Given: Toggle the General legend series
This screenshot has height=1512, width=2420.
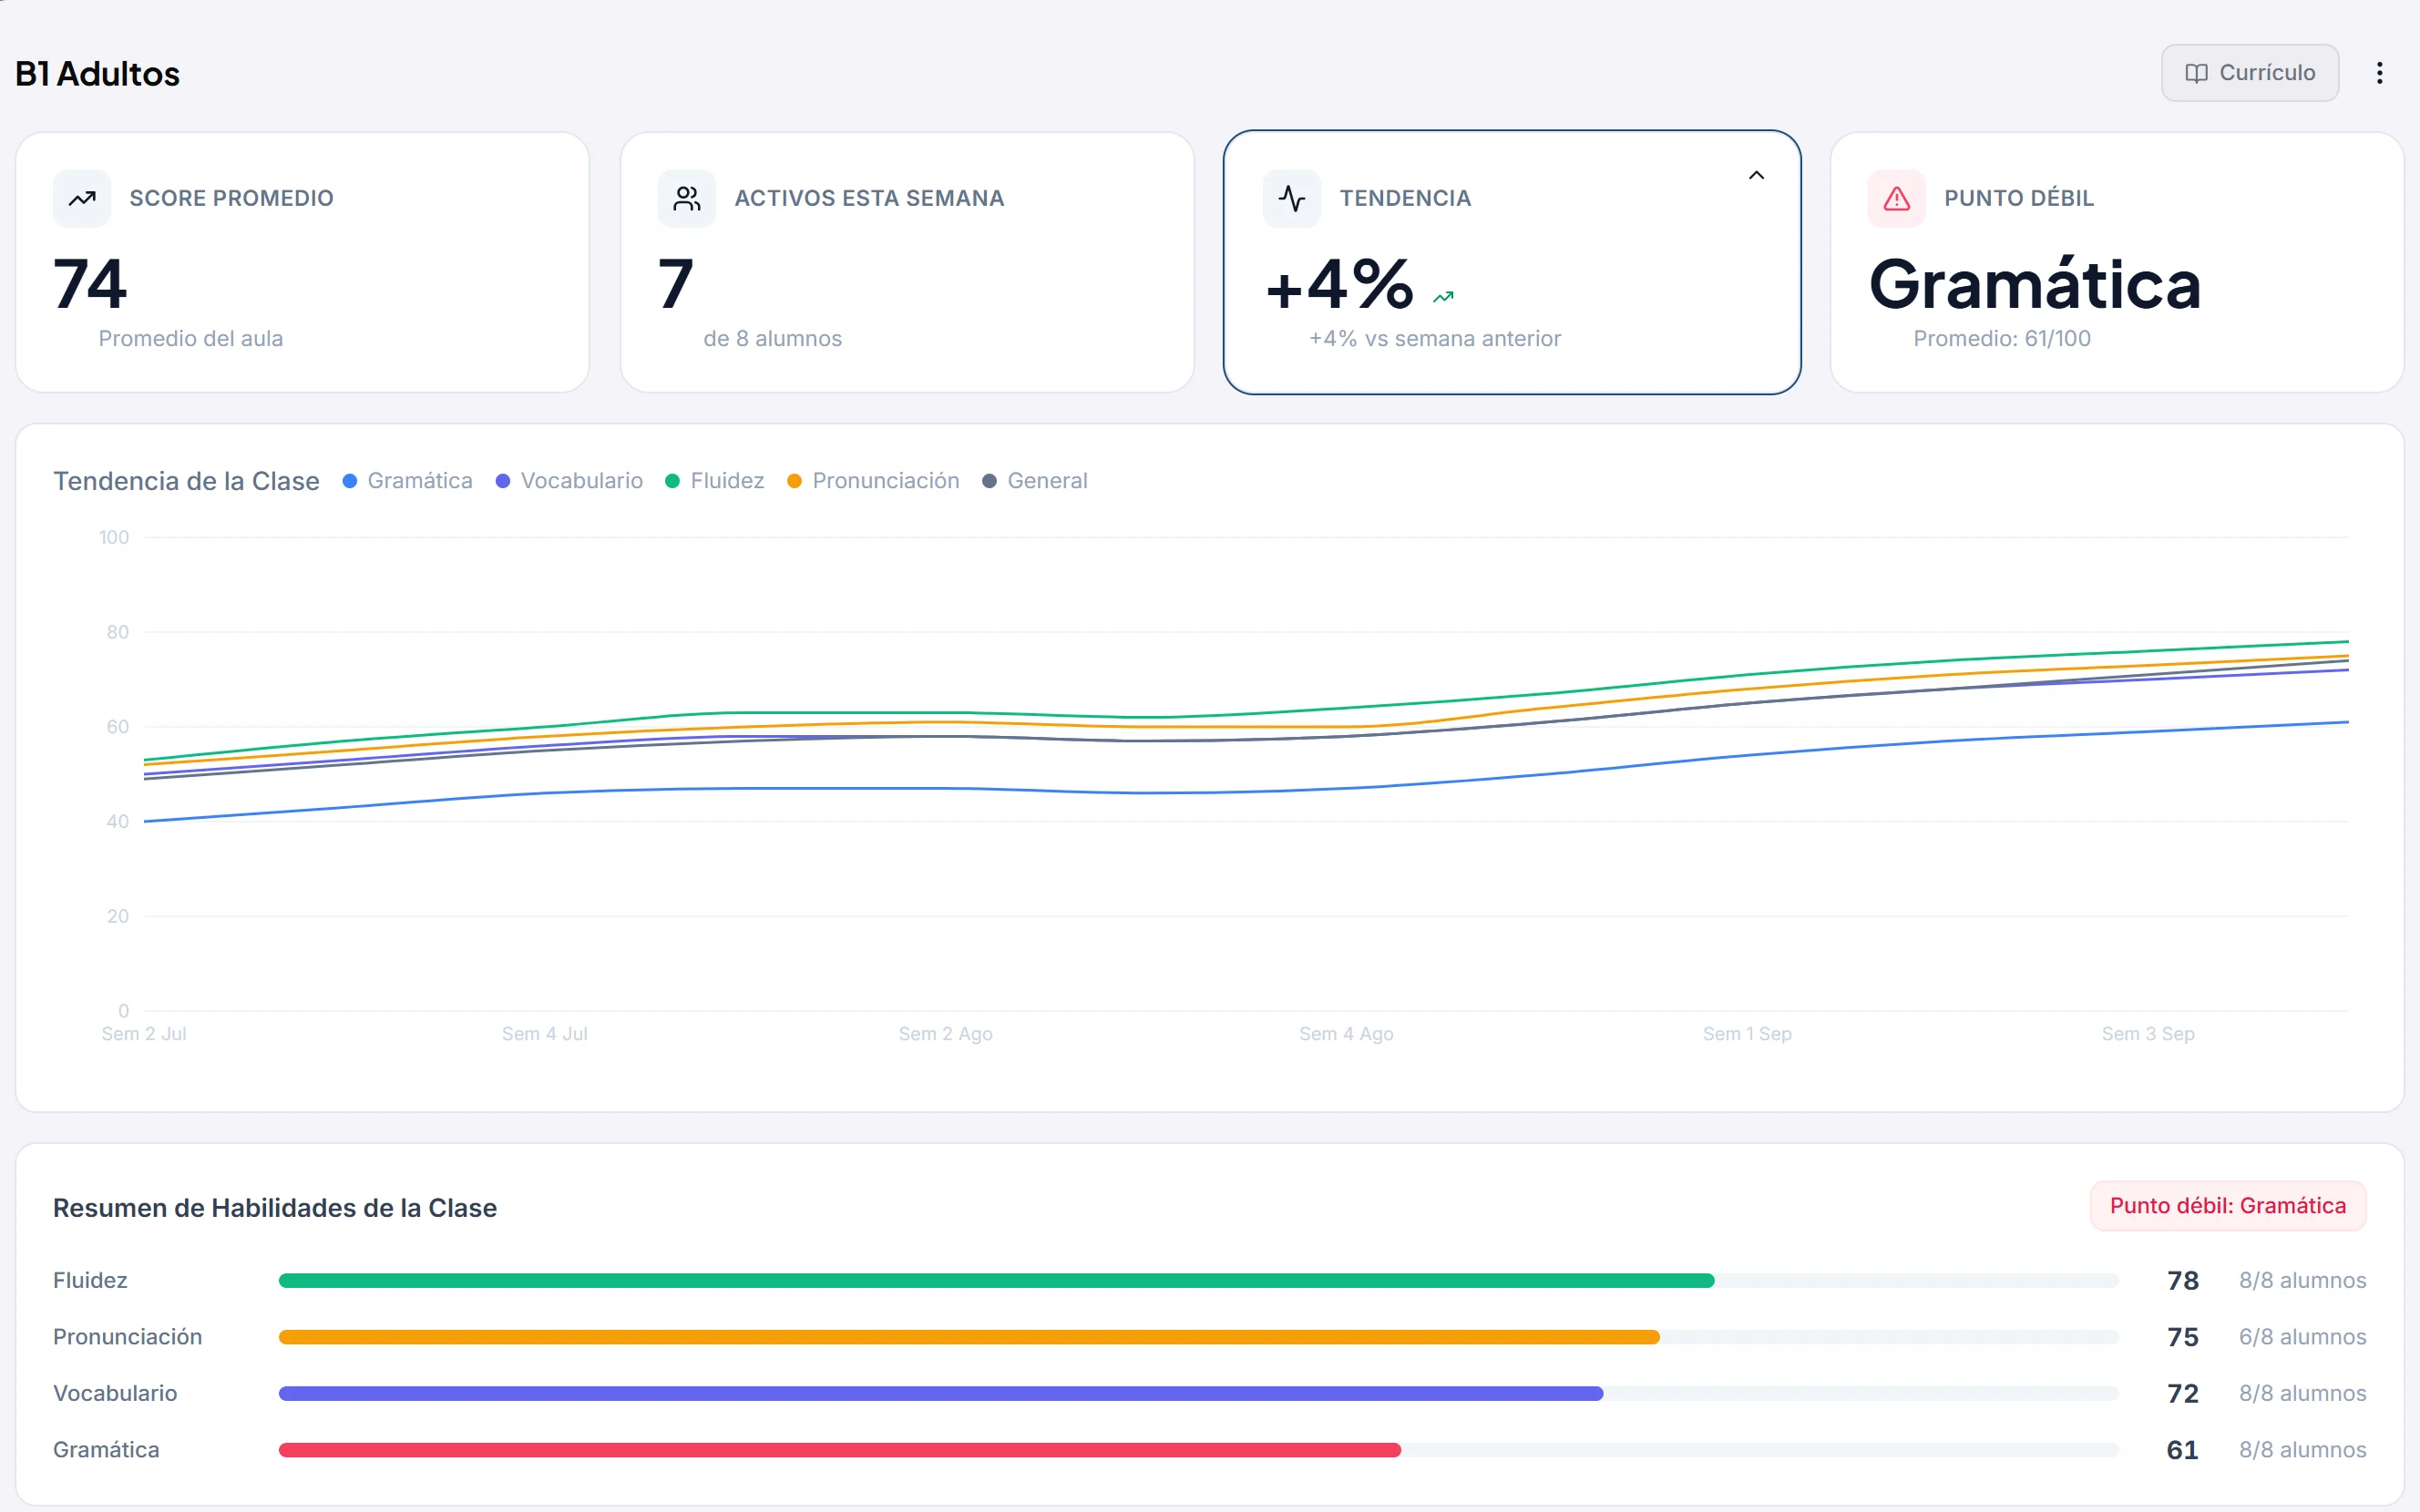Looking at the screenshot, I should 1035,481.
